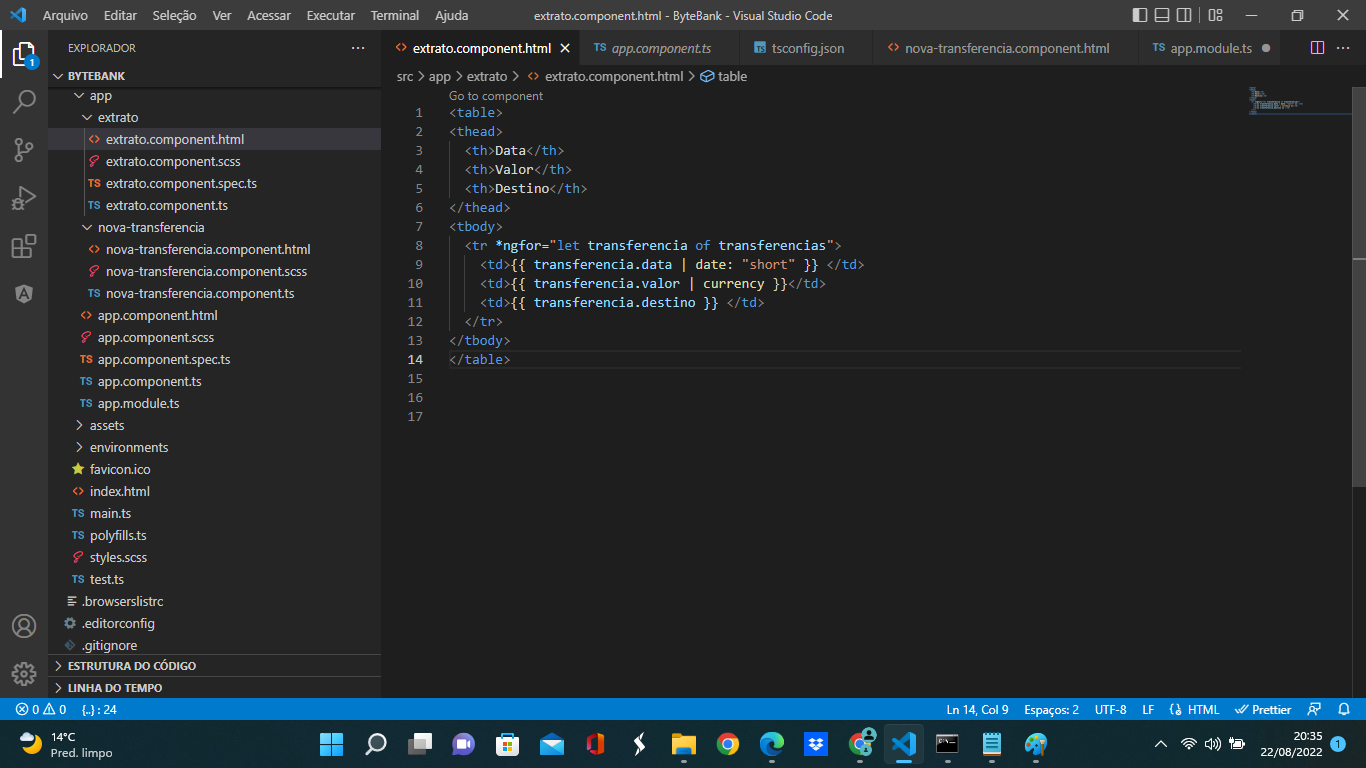This screenshot has height=768, width=1366.
Task: Open app.component.html file
Action: tap(214, 316)
